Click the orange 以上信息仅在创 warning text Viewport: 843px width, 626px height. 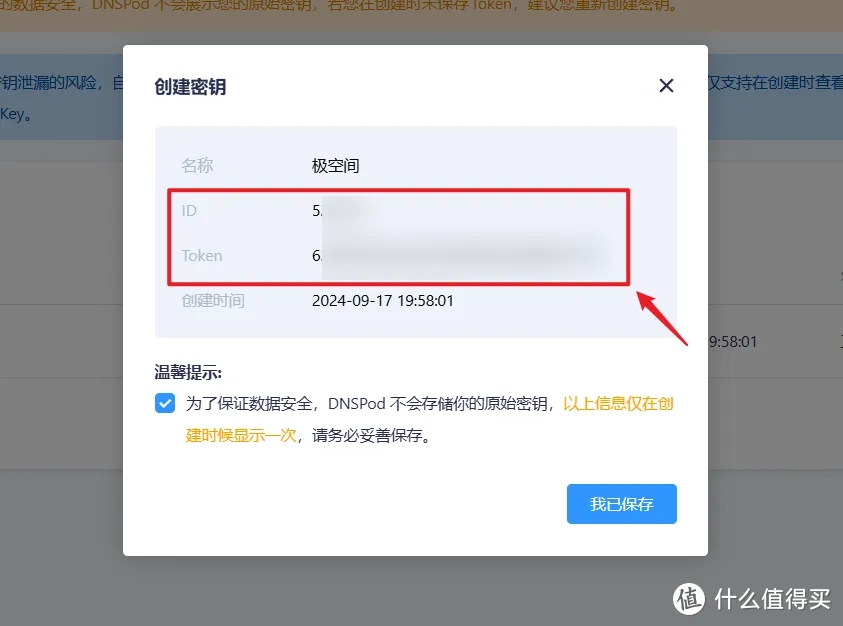pos(618,403)
